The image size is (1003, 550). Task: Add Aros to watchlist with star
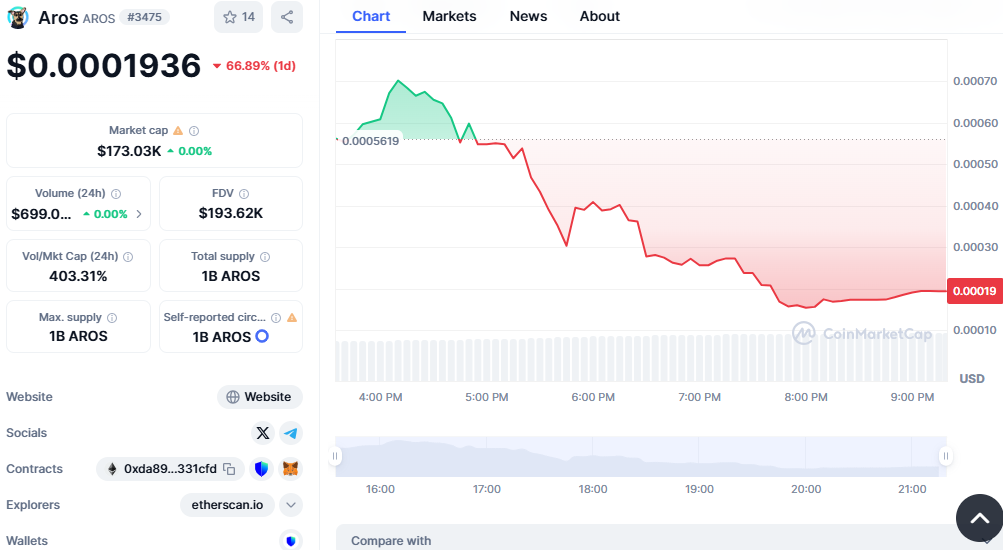pyautogui.click(x=238, y=17)
